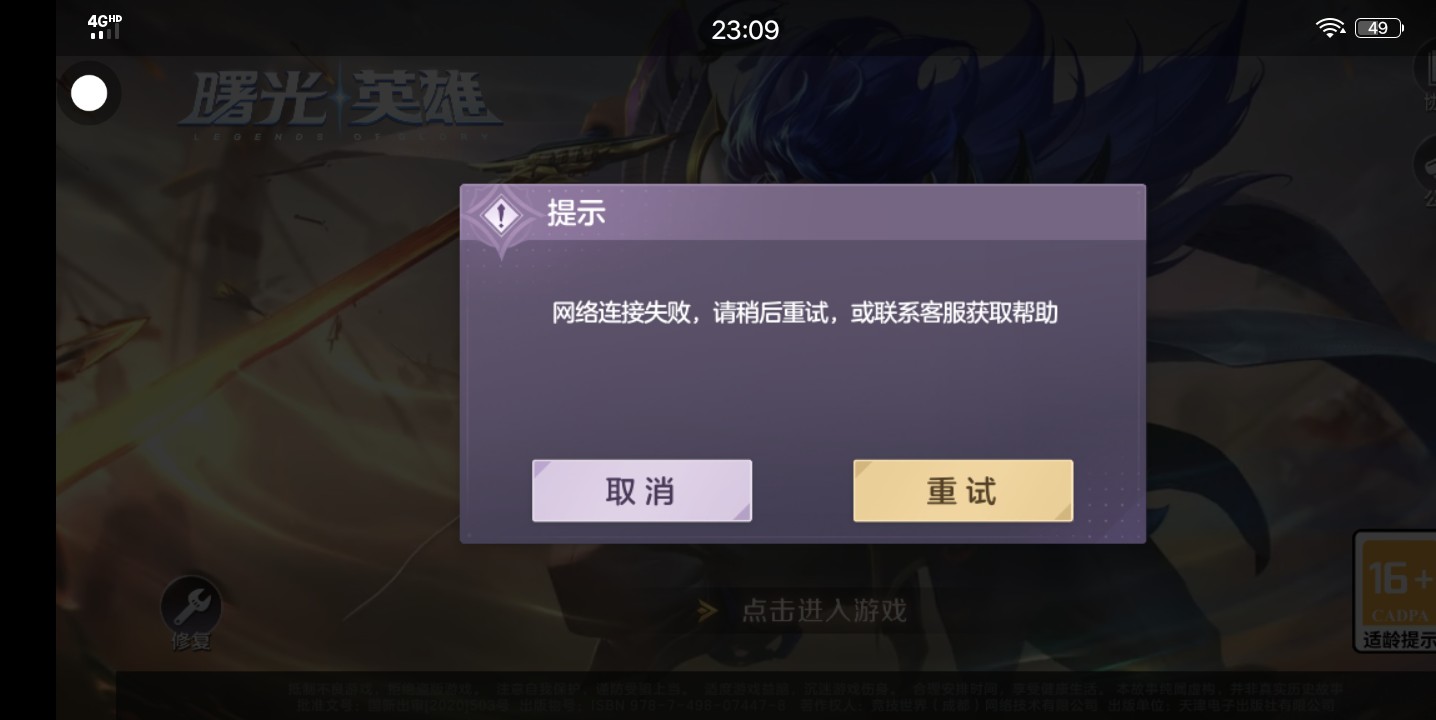This screenshot has height=720, width=1436.
Task: Tap the battery indicator showing 49
Action: 1379,28
